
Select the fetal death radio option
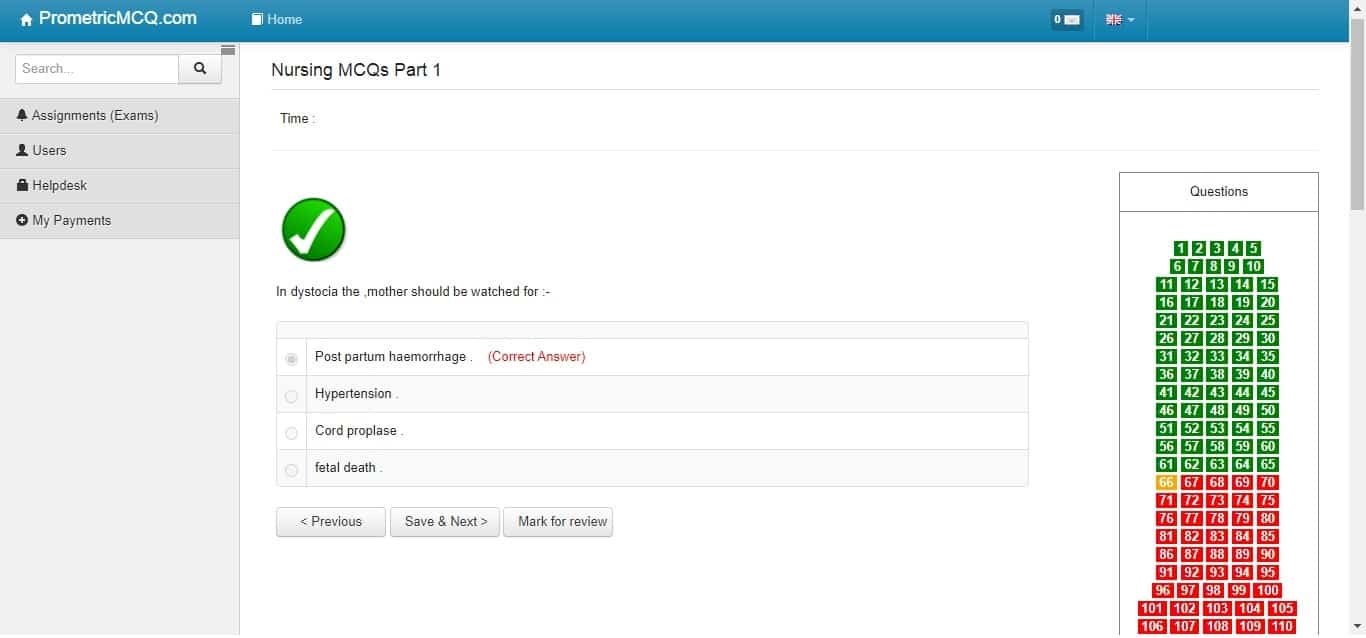point(291,470)
